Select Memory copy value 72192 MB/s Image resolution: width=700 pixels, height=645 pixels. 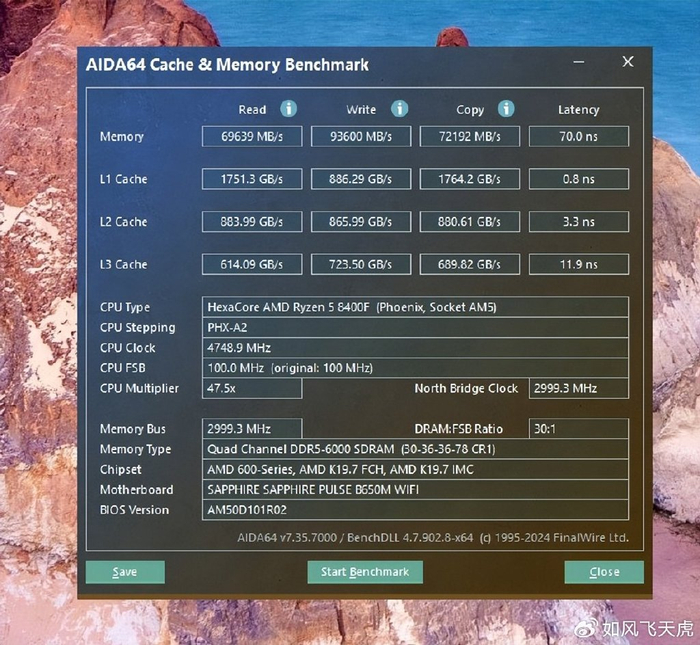(x=470, y=136)
